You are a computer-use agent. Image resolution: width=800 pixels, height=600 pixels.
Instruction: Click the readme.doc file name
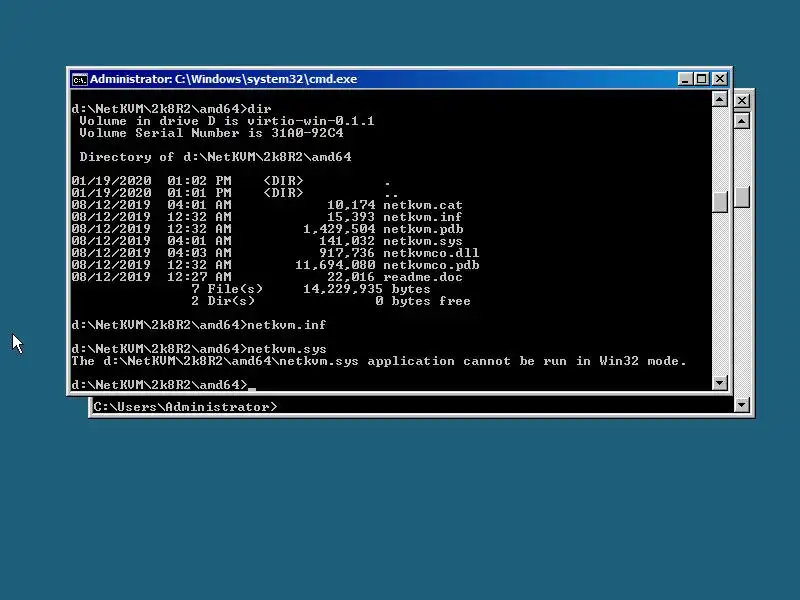[x=422, y=277]
